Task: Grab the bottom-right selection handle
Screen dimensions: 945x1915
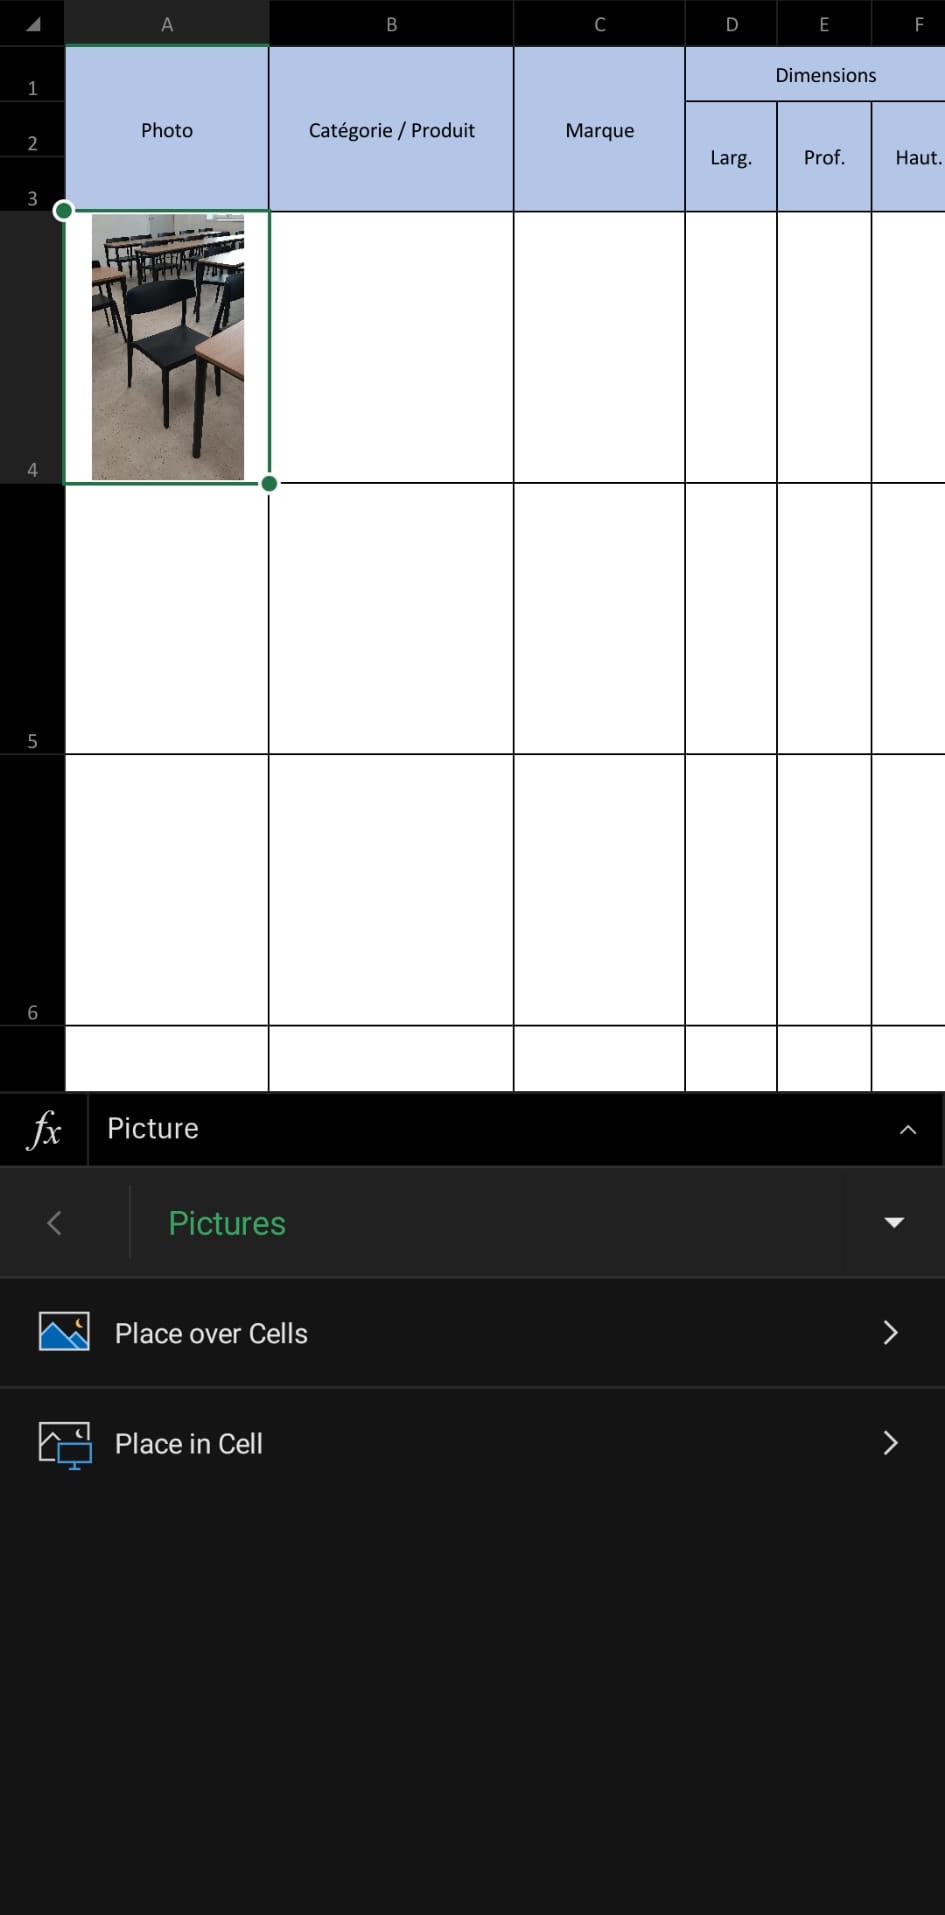Action: [x=269, y=484]
